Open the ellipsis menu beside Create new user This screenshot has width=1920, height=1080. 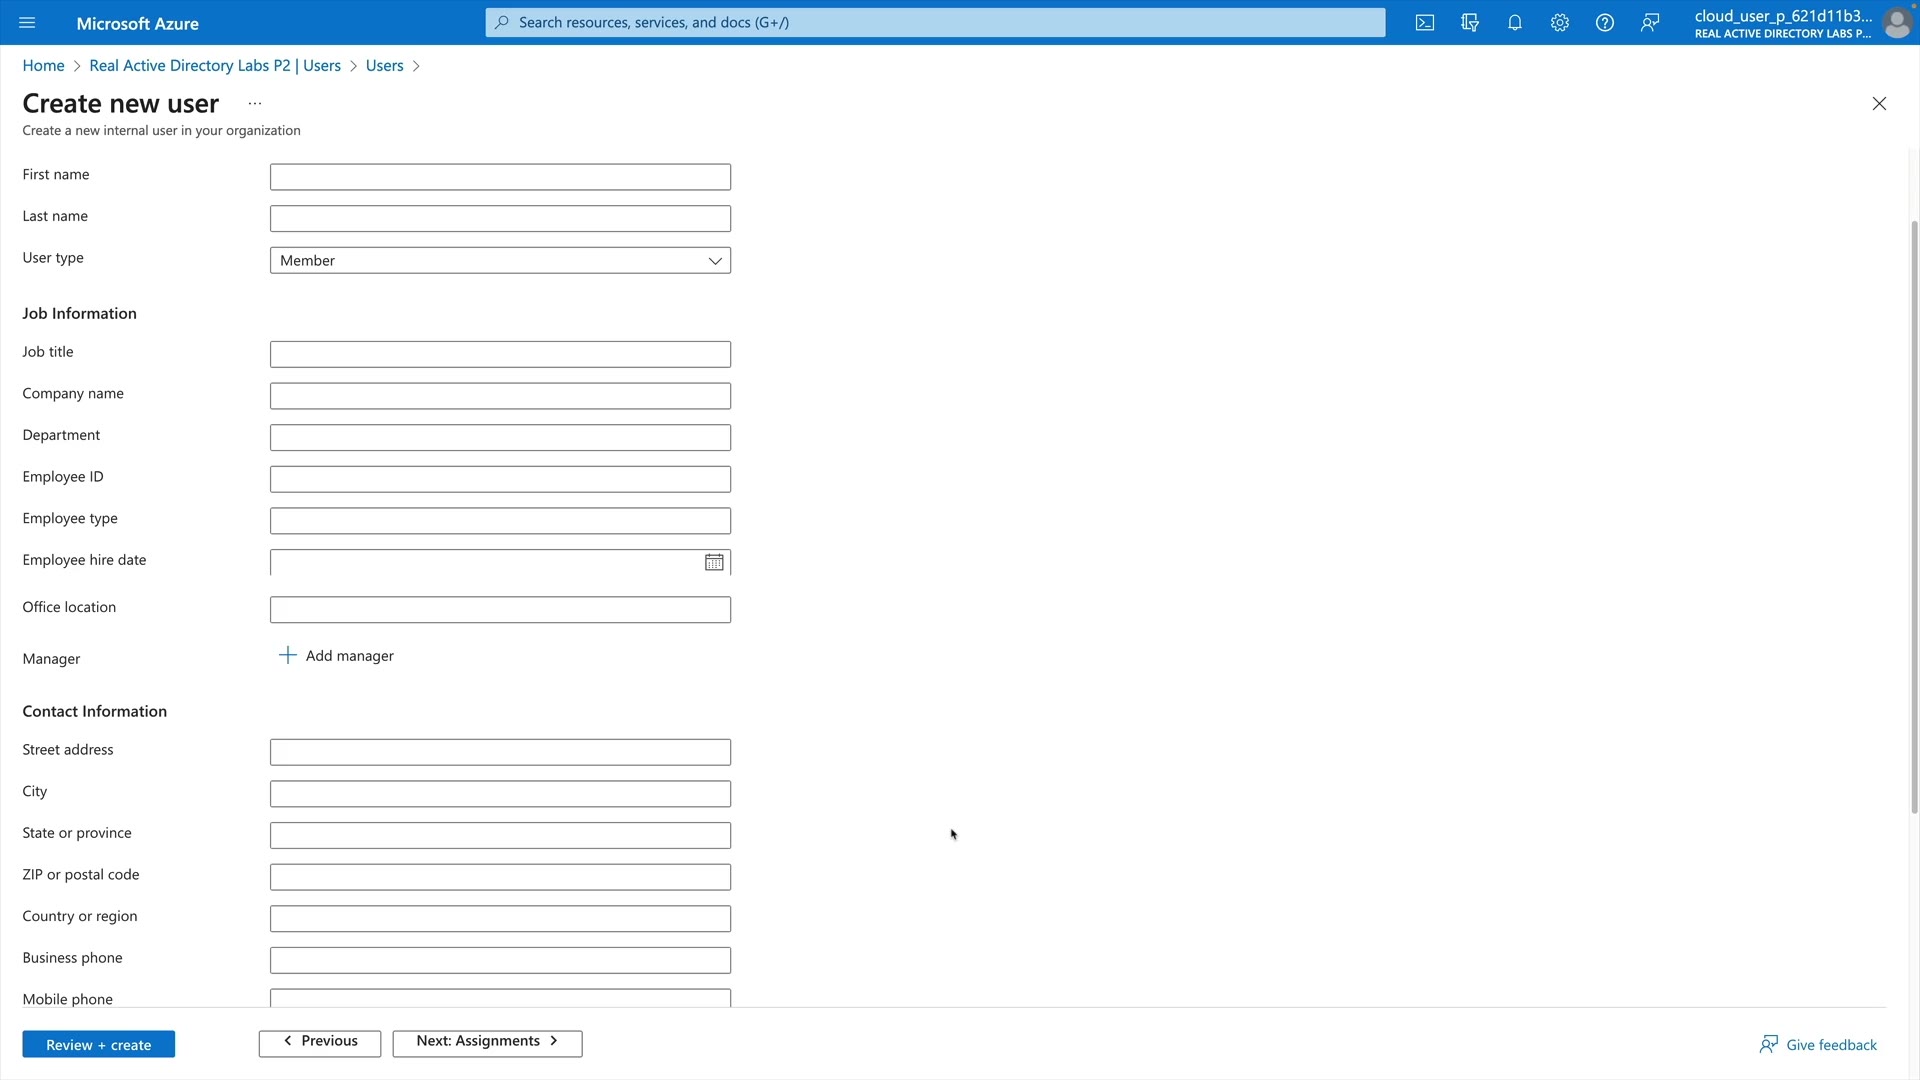tap(255, 104)
